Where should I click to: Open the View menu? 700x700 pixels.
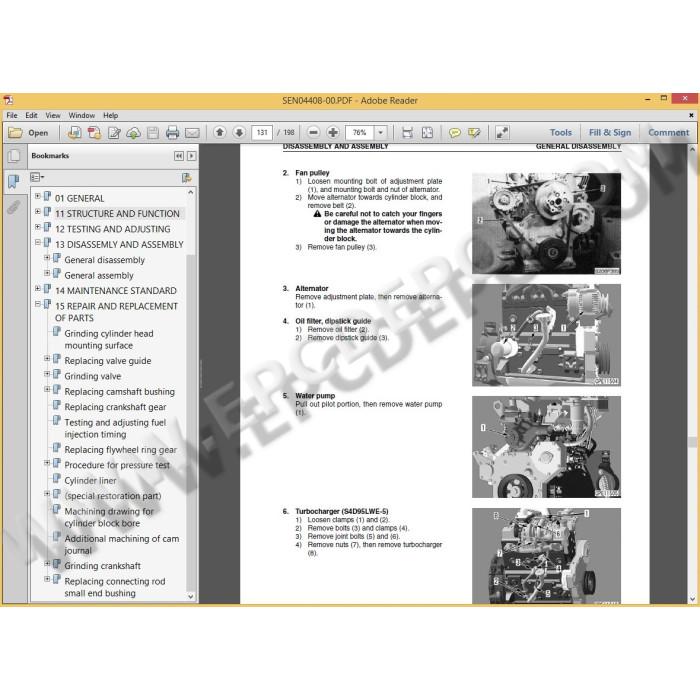click(x=53, y=115)
